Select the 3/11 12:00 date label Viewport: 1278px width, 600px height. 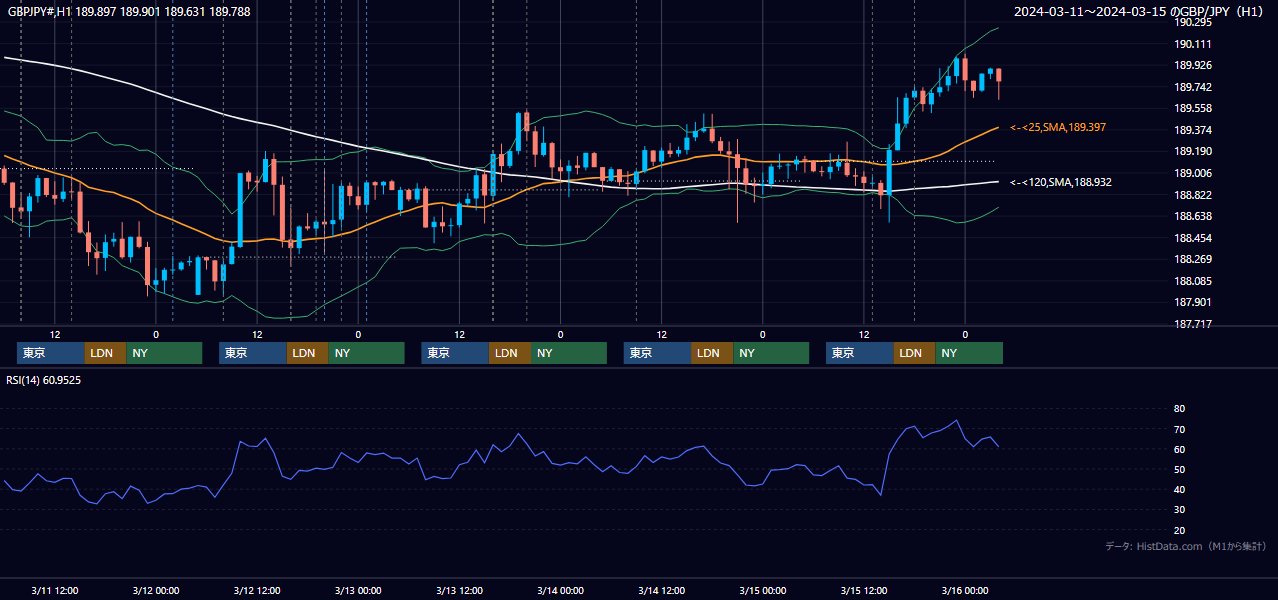click(x=55, y=591)
